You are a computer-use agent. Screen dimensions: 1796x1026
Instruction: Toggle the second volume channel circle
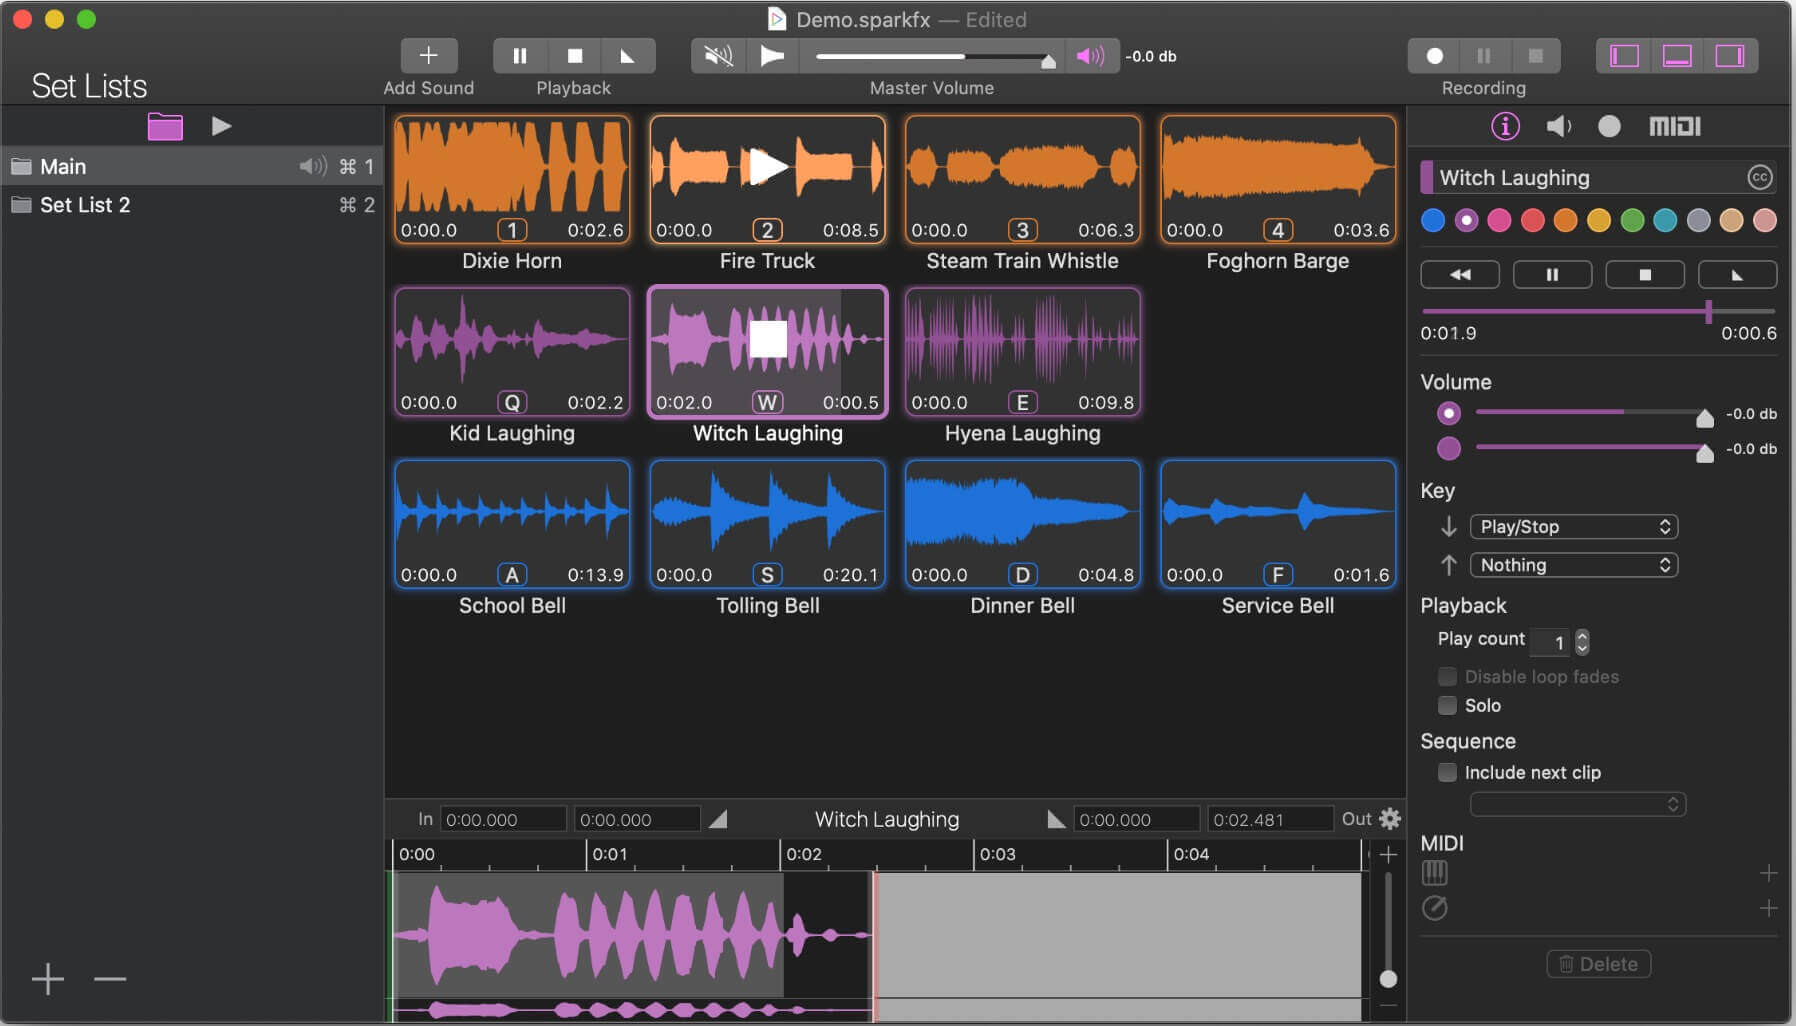(1449, 448)
